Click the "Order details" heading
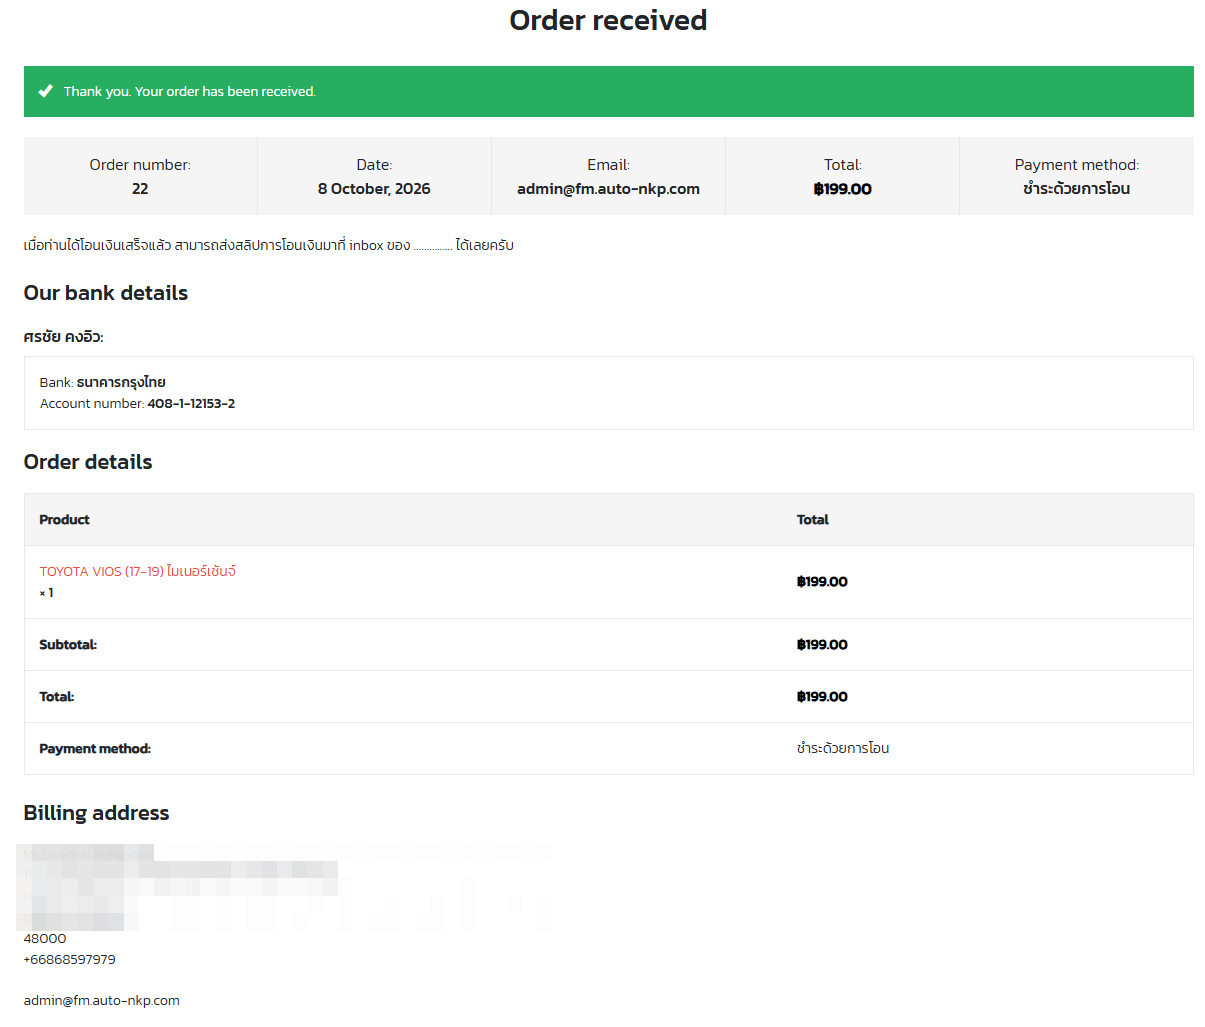The image size is (1205, 1027). coord(88,462)
